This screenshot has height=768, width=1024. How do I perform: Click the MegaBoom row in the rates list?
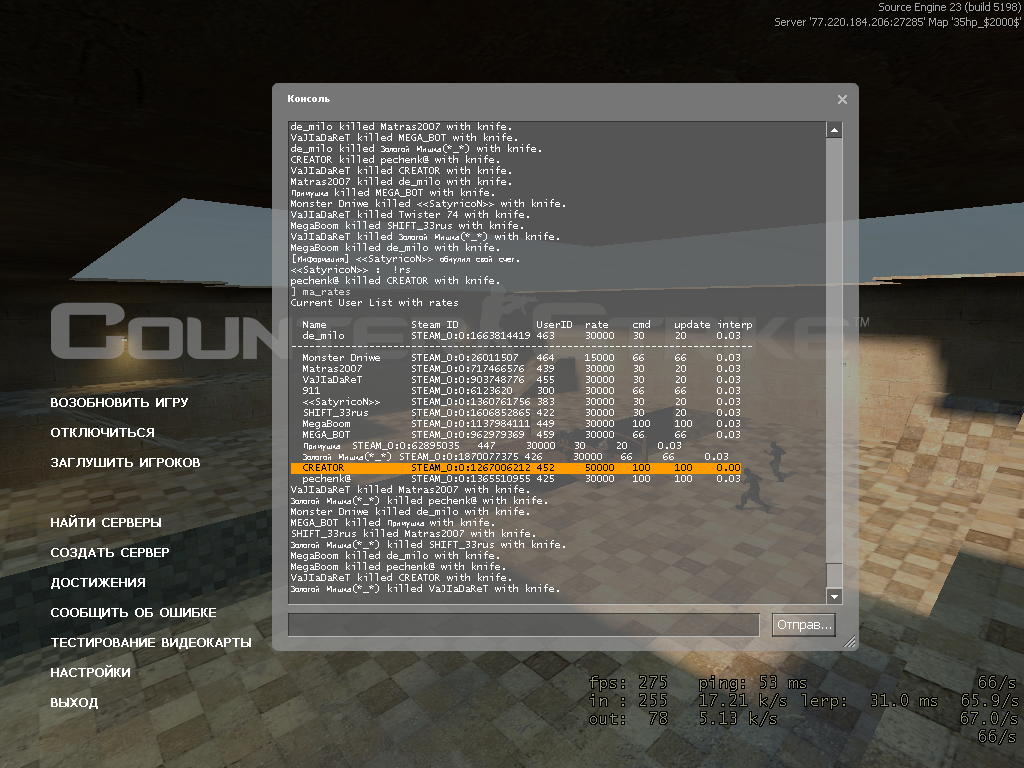tap(521, 424)
